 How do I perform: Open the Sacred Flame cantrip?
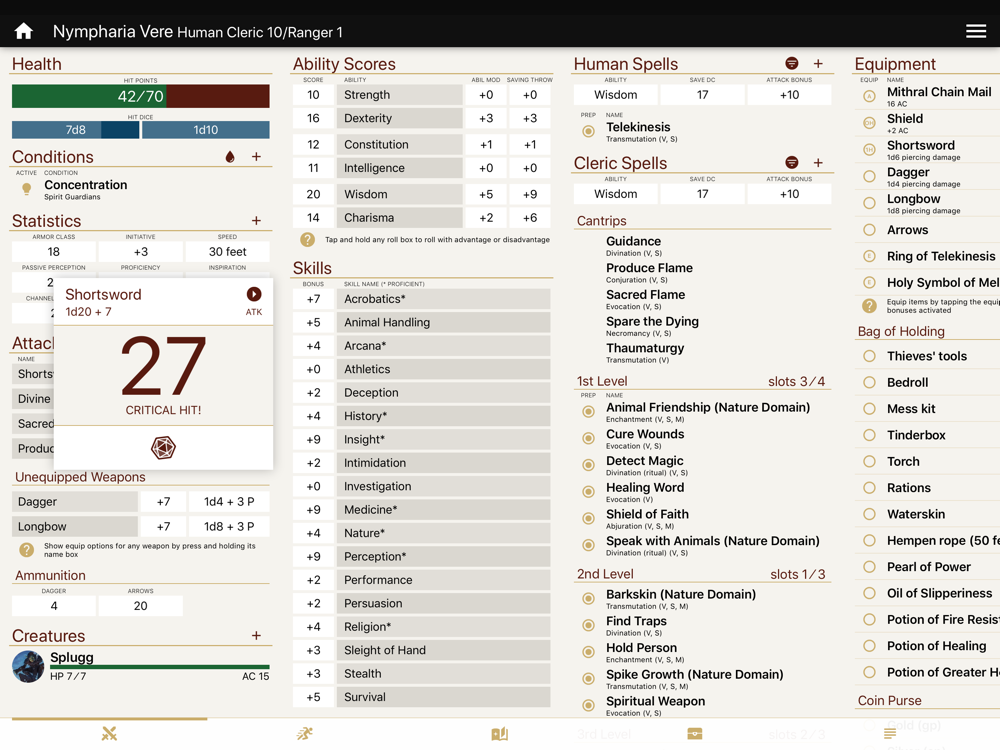pyautogui.click(x=645, y=295)
